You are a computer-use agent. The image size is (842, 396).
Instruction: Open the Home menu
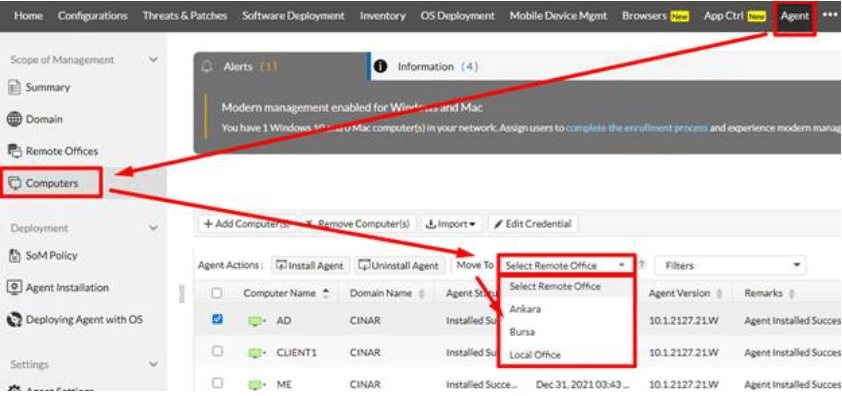[x=28, y=16]
